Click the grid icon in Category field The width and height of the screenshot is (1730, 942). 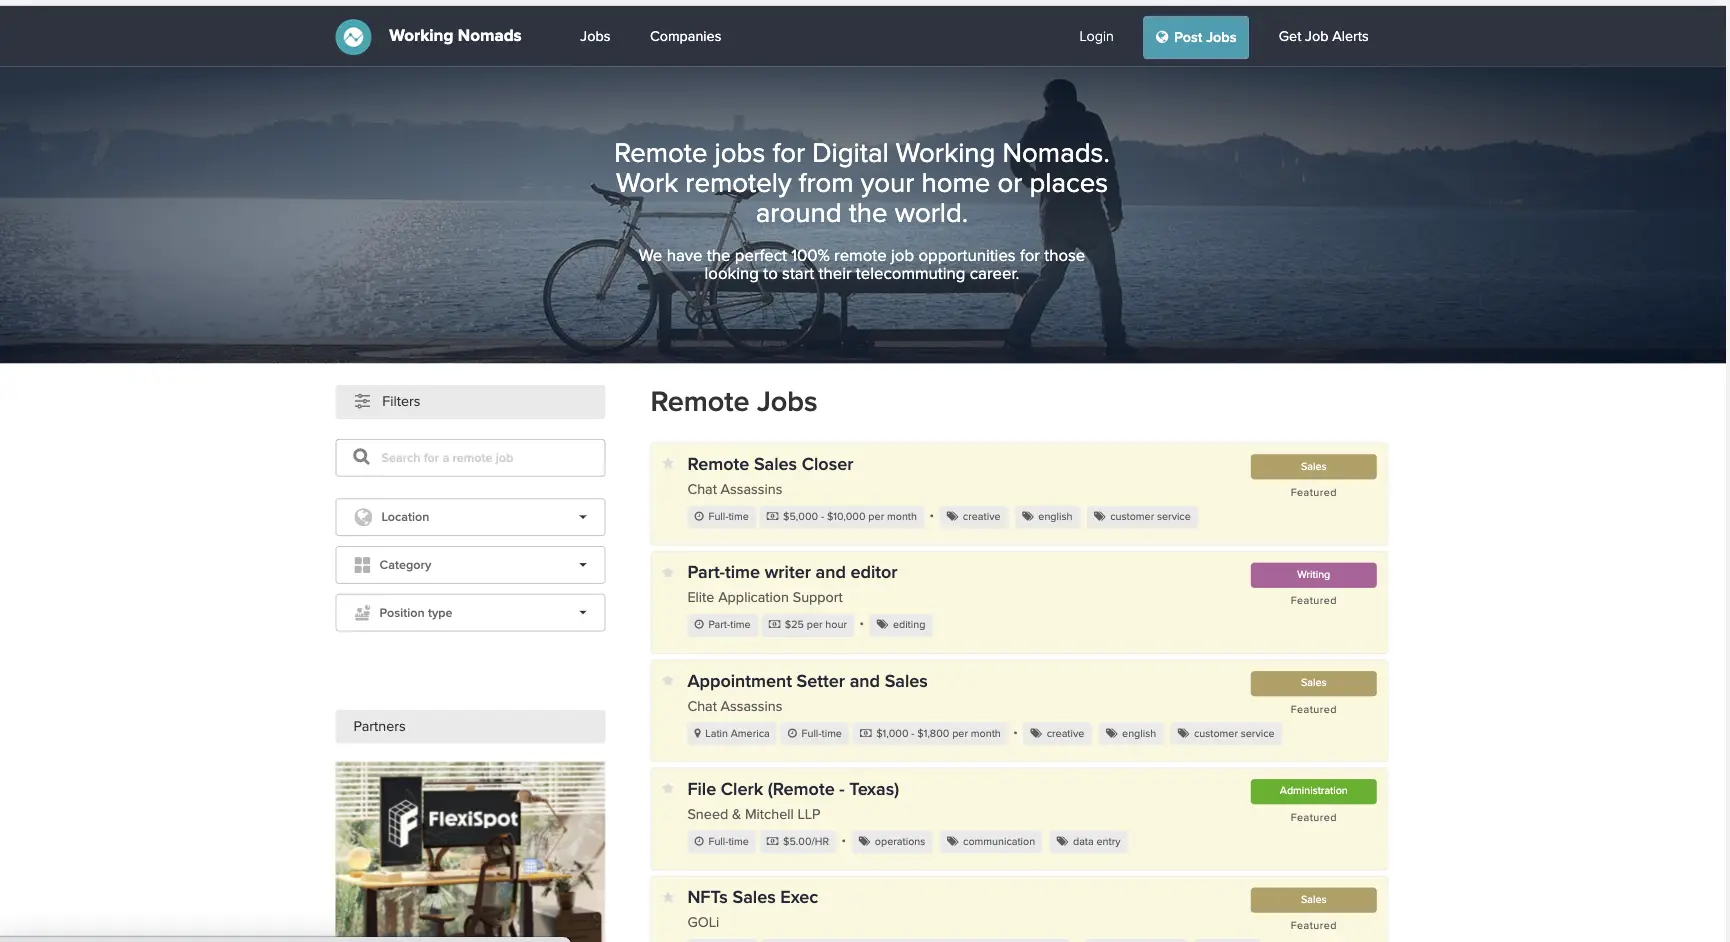(362, 565)
